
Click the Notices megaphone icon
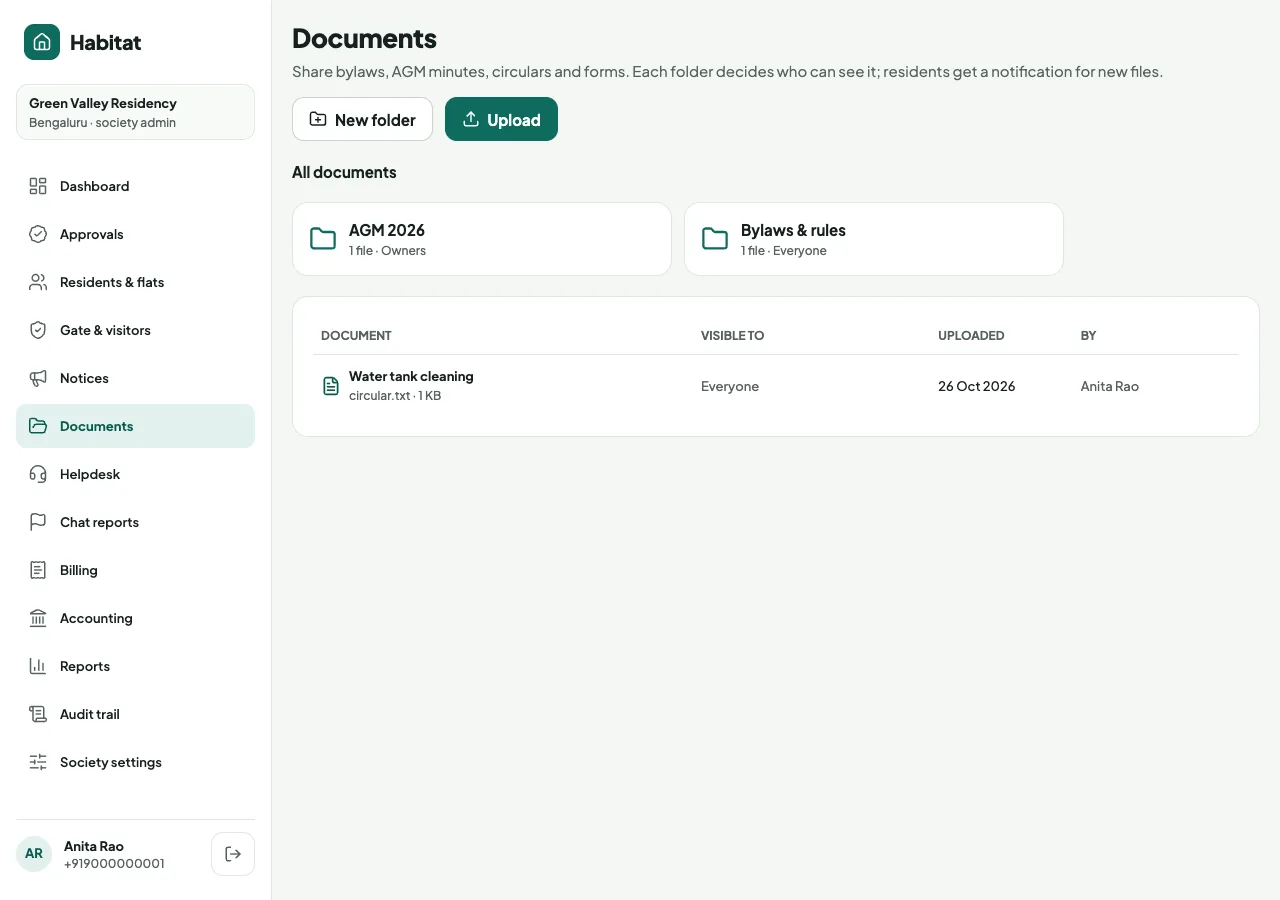[38, 378]
